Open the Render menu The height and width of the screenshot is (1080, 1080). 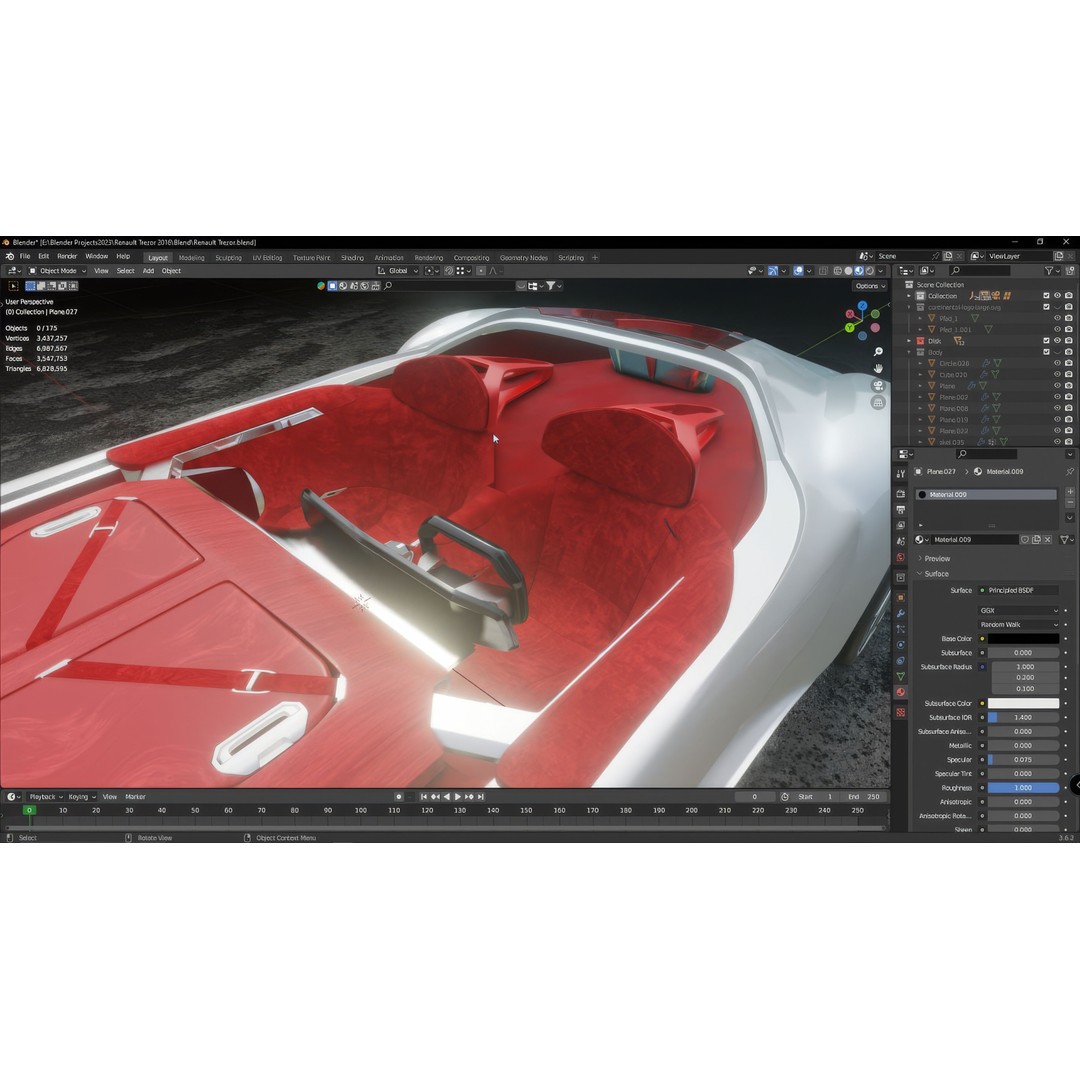click(67, 256)
